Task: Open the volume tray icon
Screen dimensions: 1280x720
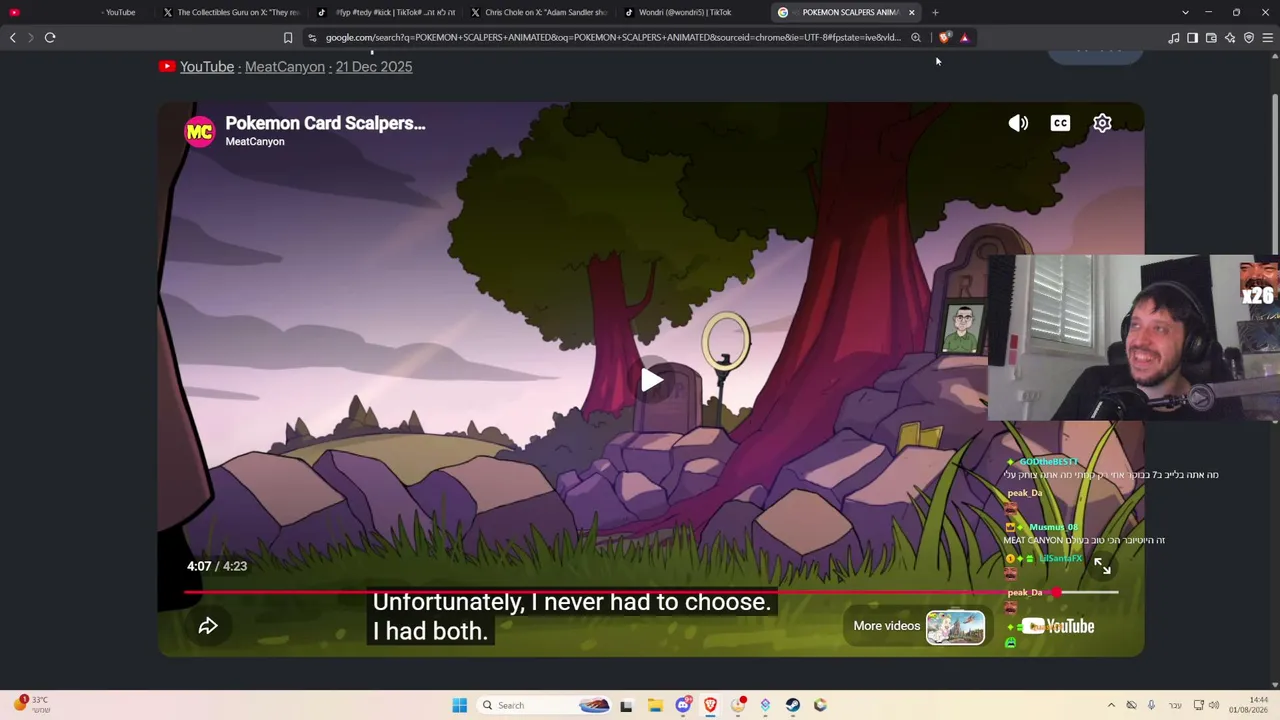Action: pos(1214,705)
